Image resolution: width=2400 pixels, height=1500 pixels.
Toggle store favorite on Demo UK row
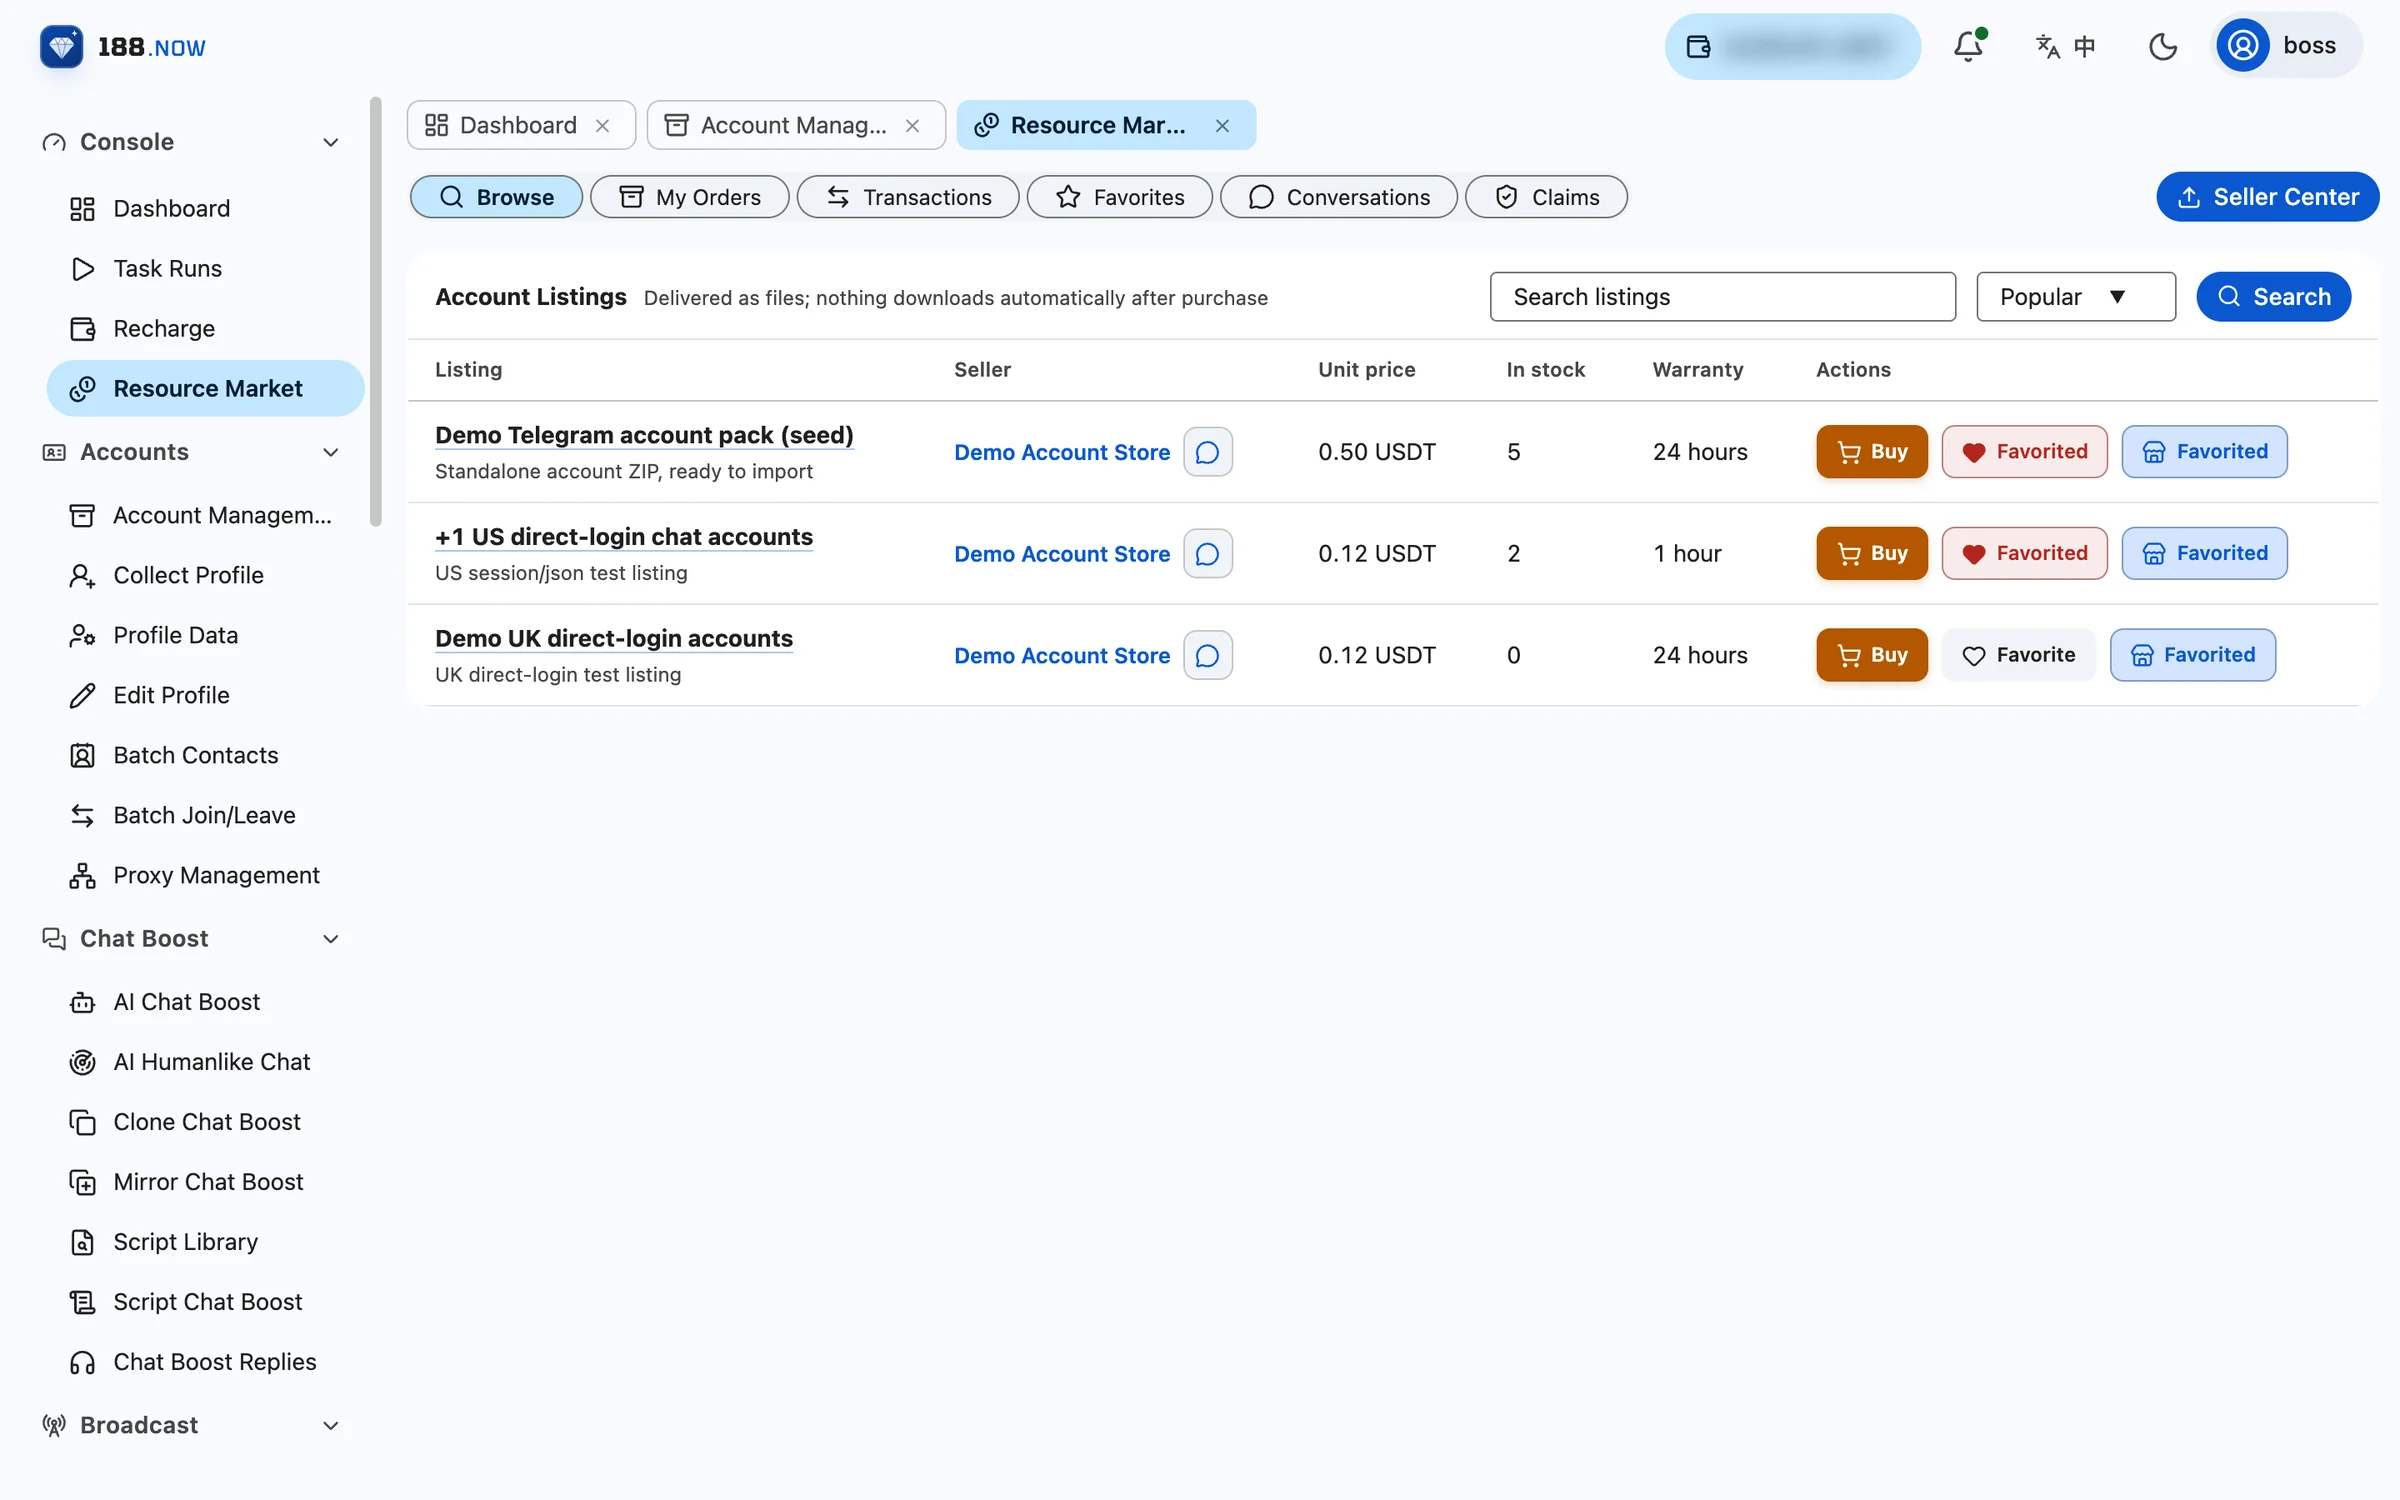(2192, 655)
